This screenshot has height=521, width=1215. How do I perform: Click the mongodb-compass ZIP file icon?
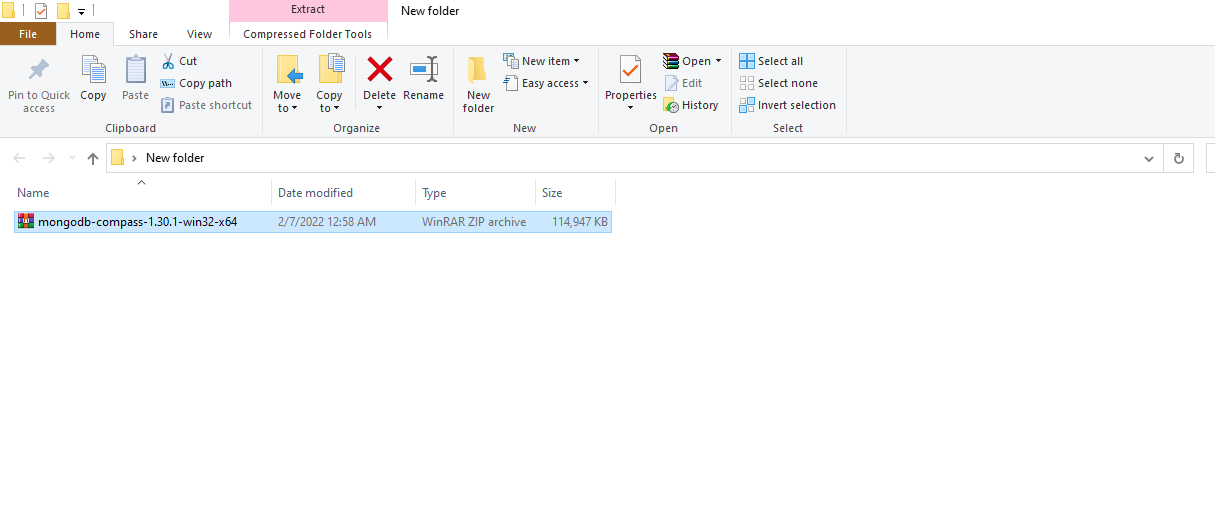tap(26, 222)
